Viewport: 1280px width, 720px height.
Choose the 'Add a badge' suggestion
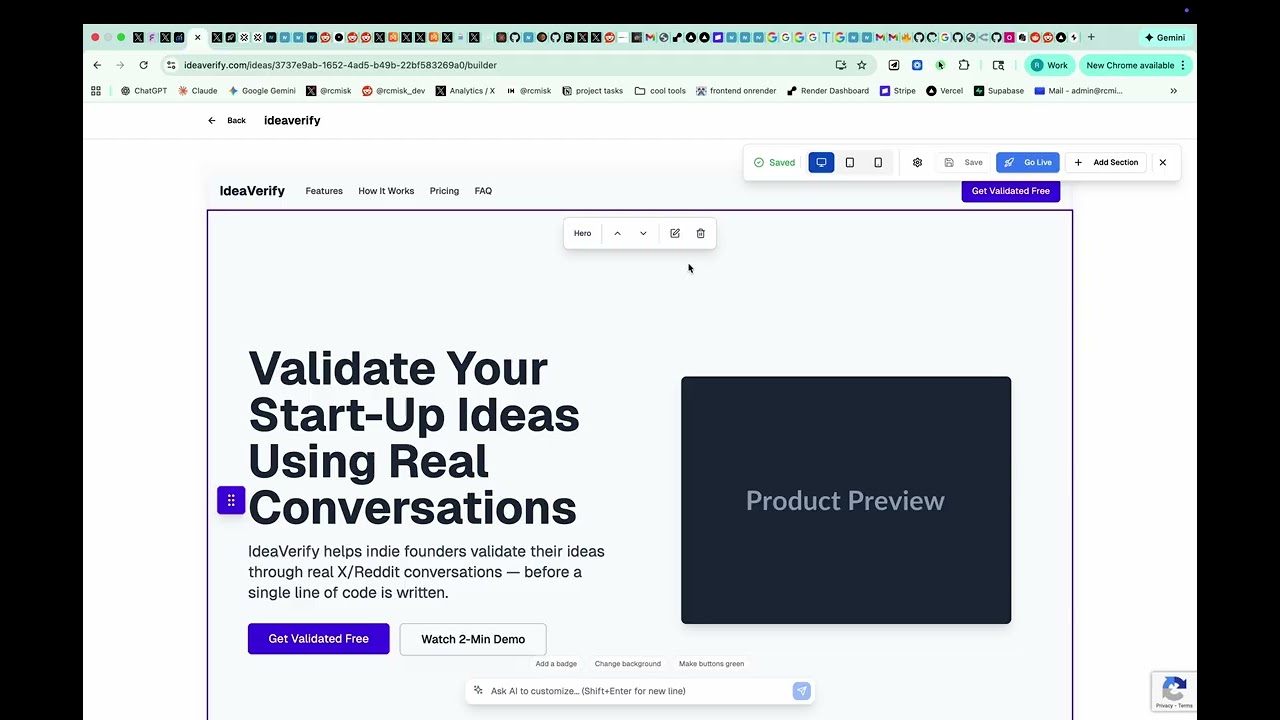[556, 664]
